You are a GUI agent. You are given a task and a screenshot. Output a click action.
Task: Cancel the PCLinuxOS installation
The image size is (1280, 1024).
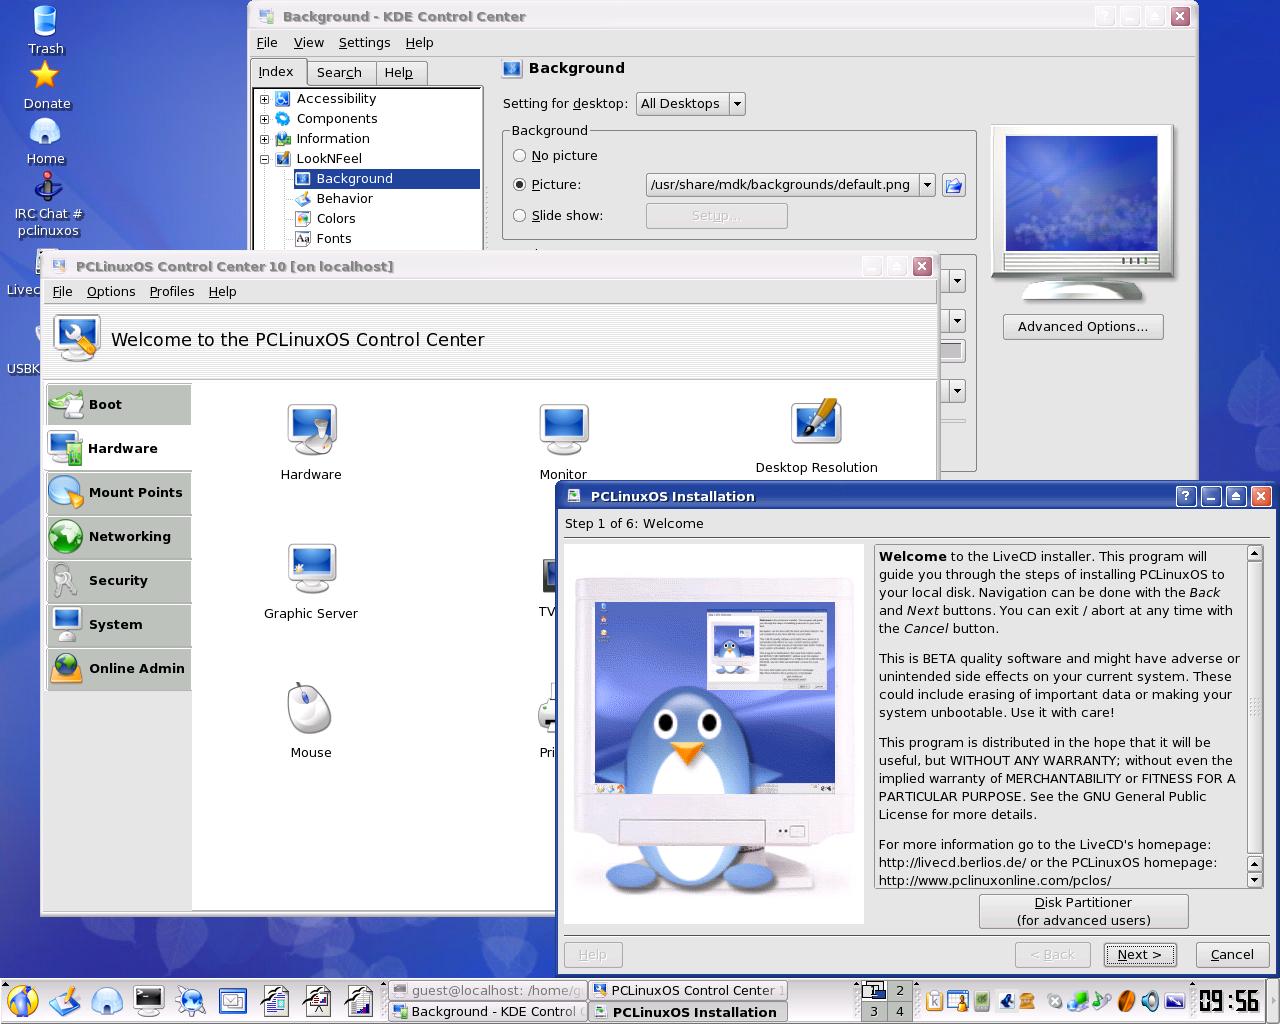click(x=1232, y=955)
